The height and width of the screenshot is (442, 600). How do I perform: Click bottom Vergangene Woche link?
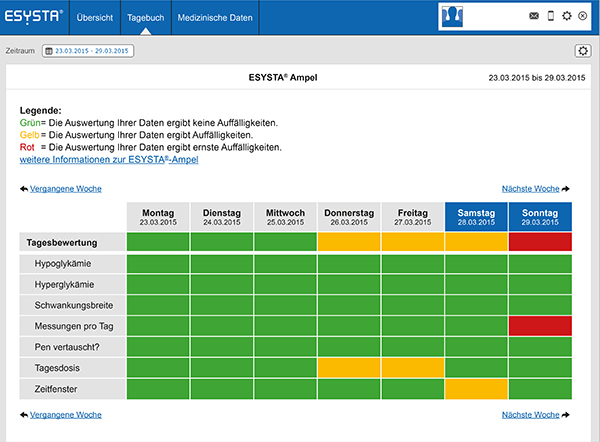point(66,415)
